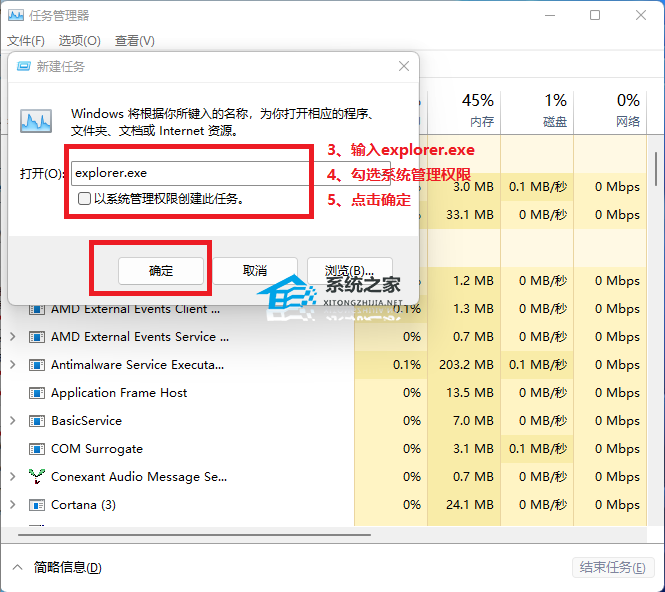Screen dimensions: 665x592
Task: Click the 取消 button
Action: 255,271
